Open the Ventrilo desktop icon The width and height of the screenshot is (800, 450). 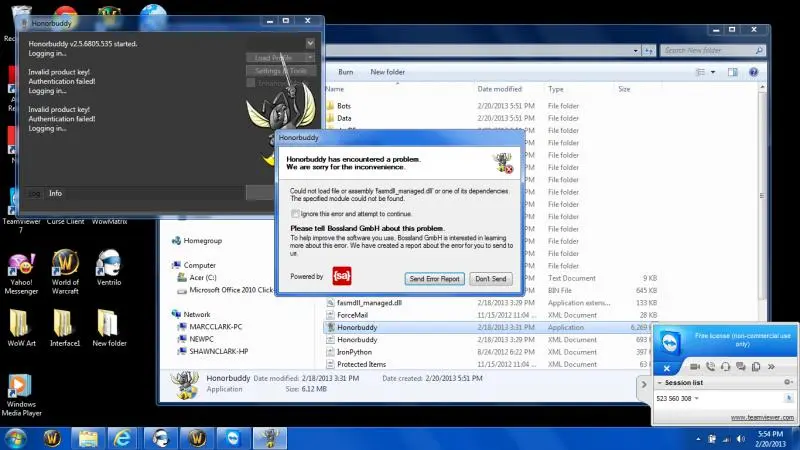click(x=109, y=267)
